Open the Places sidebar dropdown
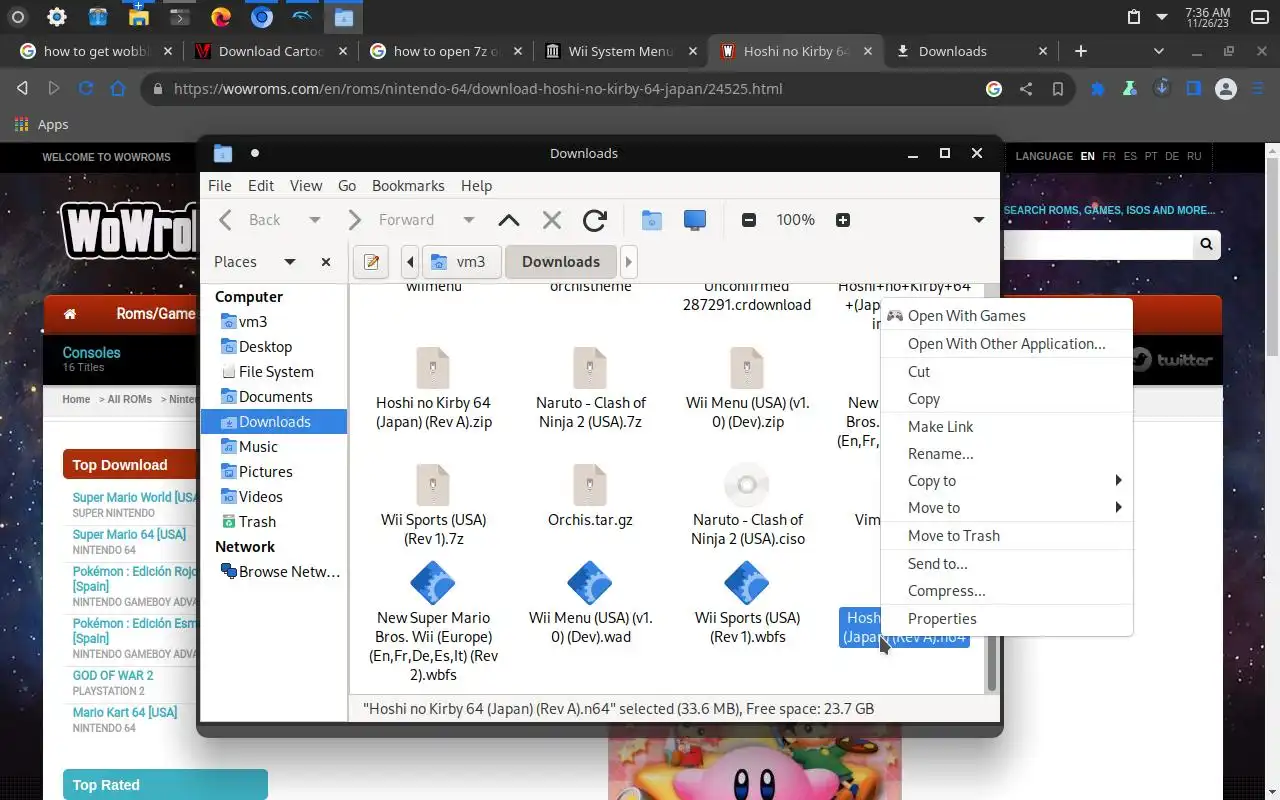The width and height of the screenshot is (1280, 800). 290,262
